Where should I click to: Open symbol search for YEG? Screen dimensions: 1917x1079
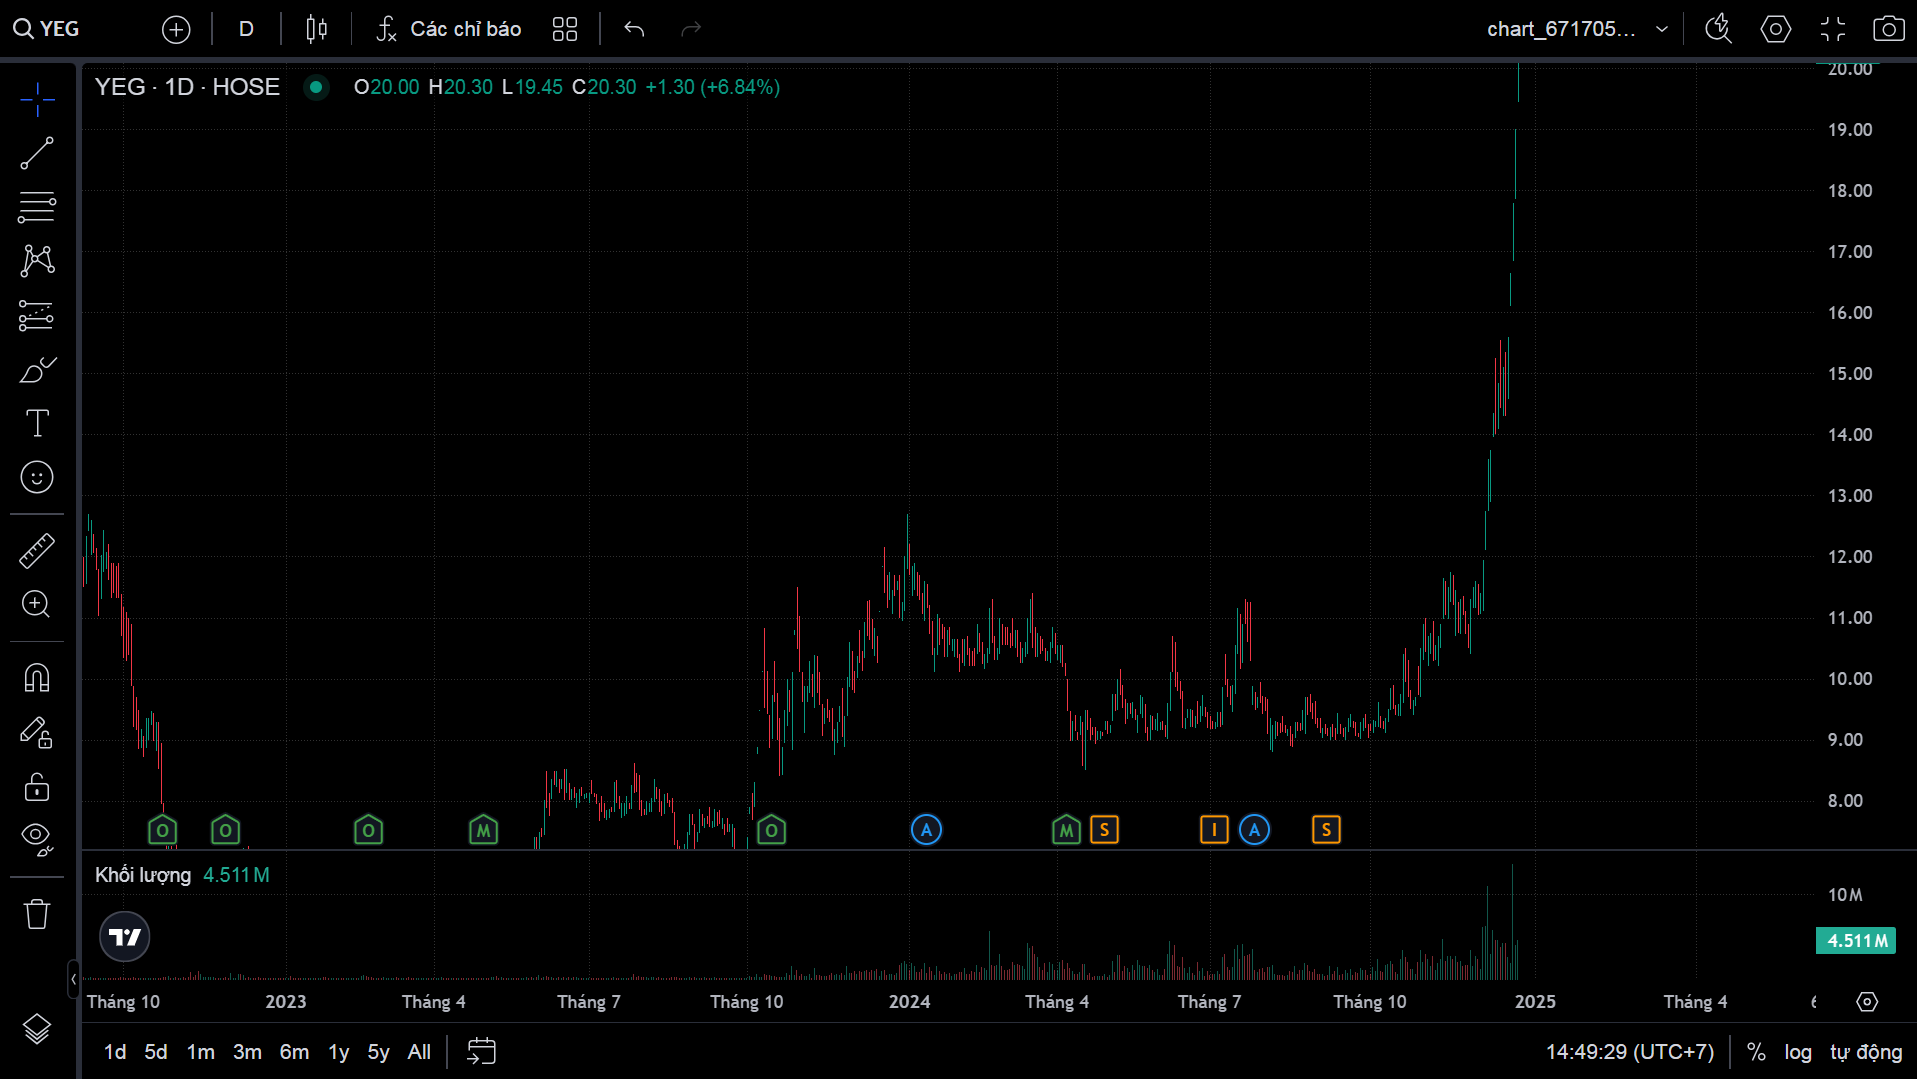47,29
